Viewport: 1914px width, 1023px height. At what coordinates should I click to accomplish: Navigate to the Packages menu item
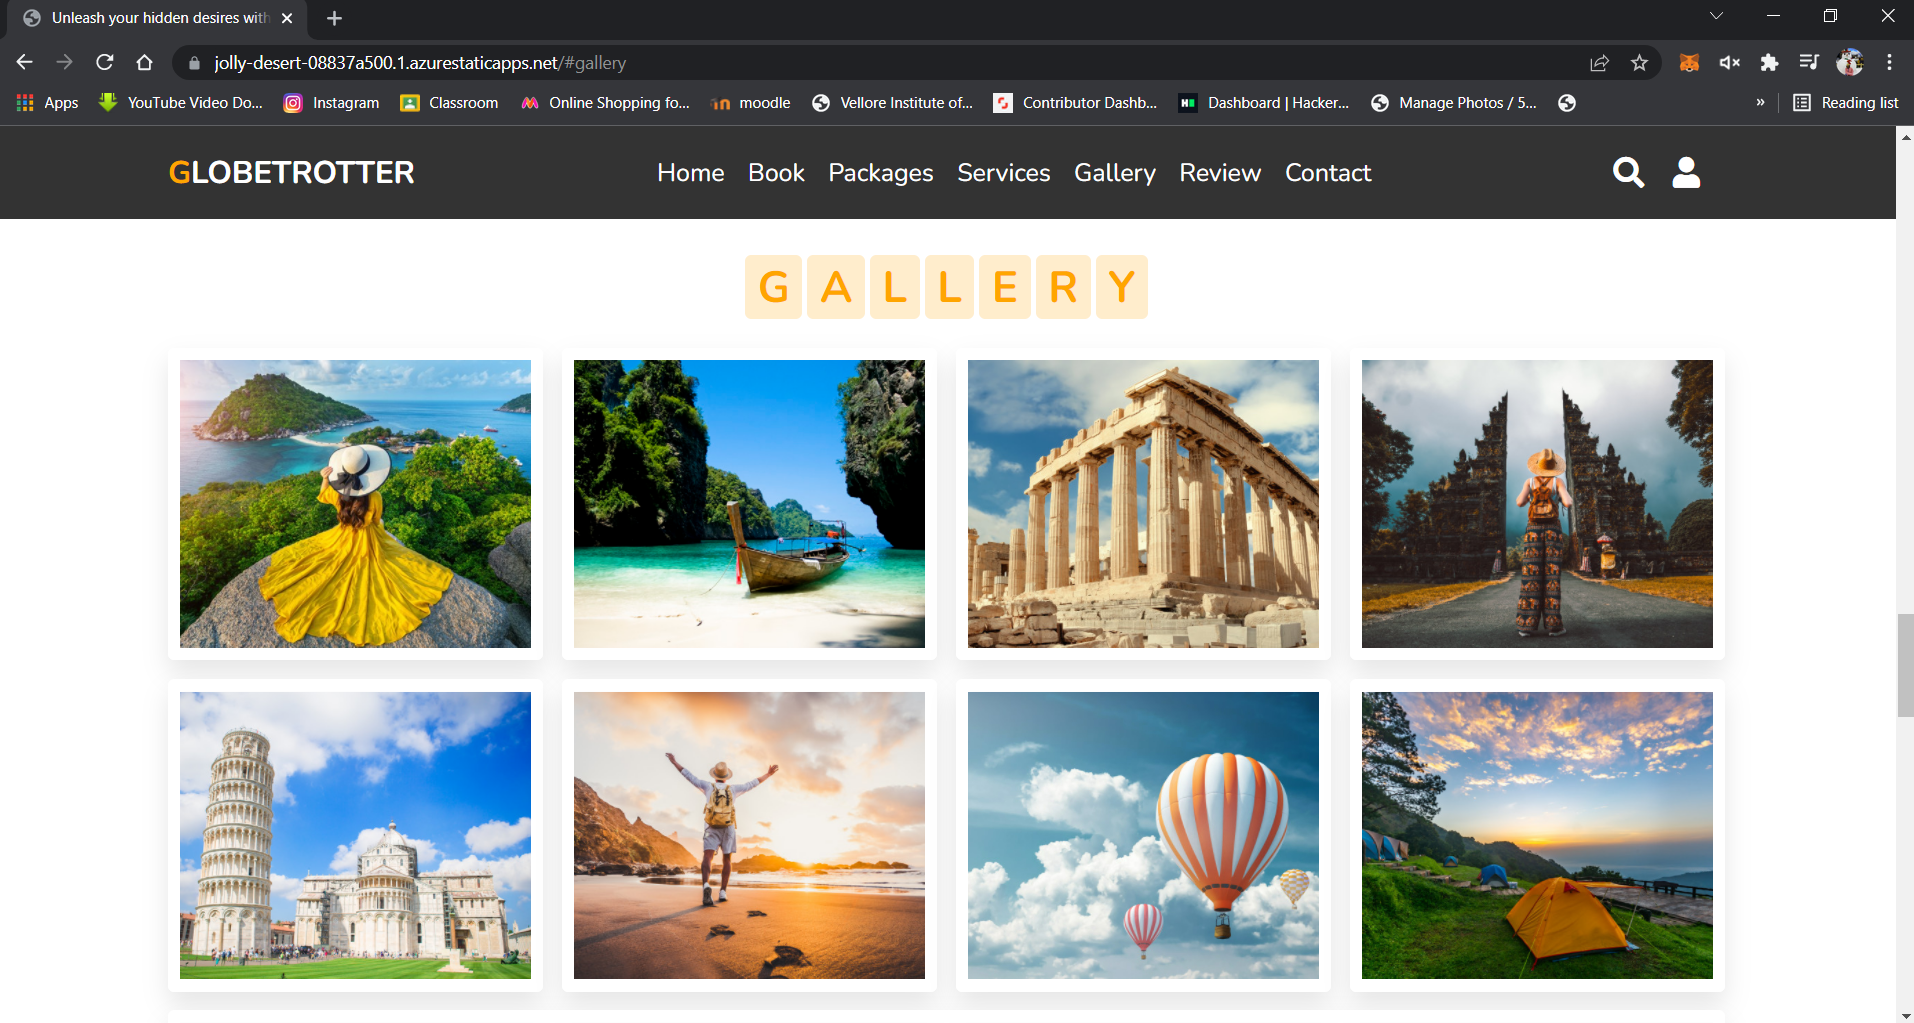[x=880, y=172]
